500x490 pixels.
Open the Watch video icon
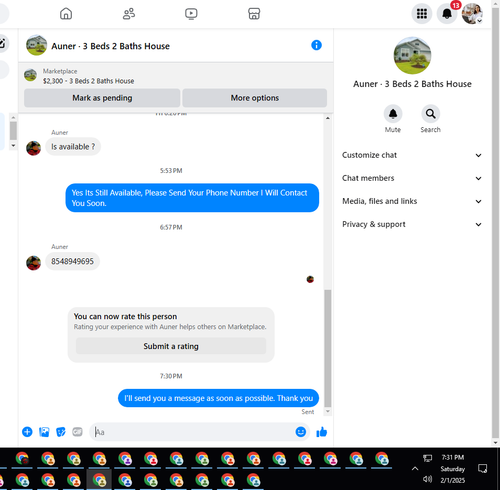(x=191, y=14)
